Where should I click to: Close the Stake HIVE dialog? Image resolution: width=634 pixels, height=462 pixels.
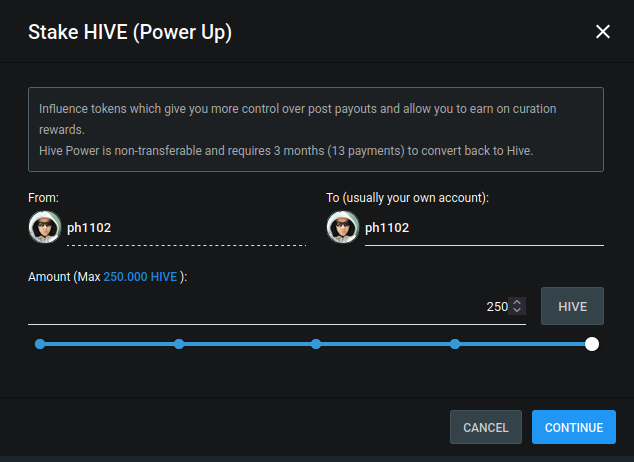point(602,32)
